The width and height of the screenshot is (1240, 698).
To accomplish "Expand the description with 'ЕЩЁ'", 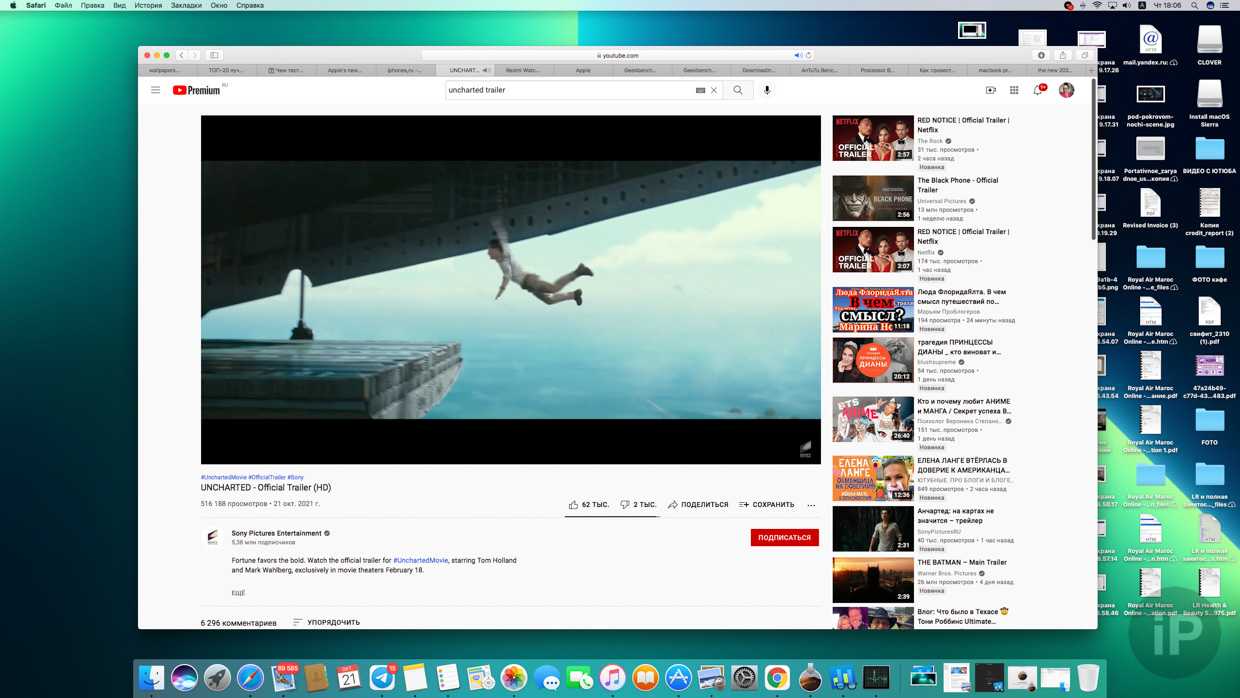I will (238, 593).
